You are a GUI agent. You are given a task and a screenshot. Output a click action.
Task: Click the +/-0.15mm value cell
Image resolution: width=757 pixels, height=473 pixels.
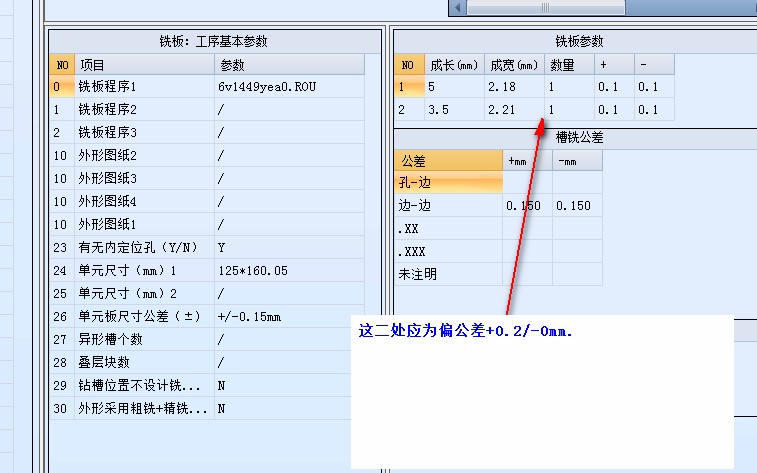pyautogui.click(x=289, y=317)
